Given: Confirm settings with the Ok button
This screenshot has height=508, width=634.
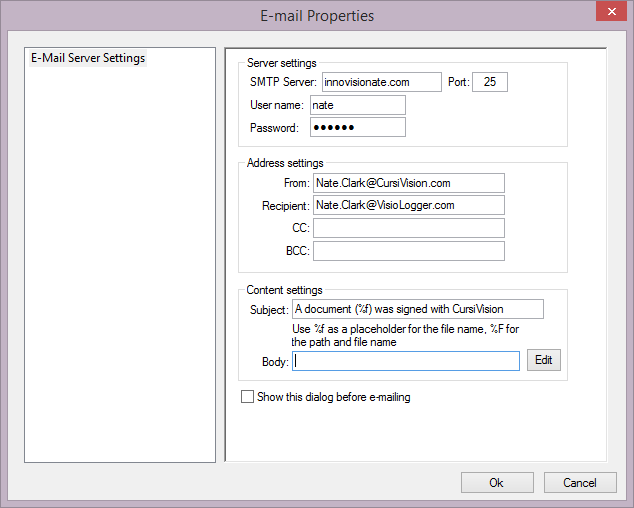Looking at the screenshot, I should (497, 483).
